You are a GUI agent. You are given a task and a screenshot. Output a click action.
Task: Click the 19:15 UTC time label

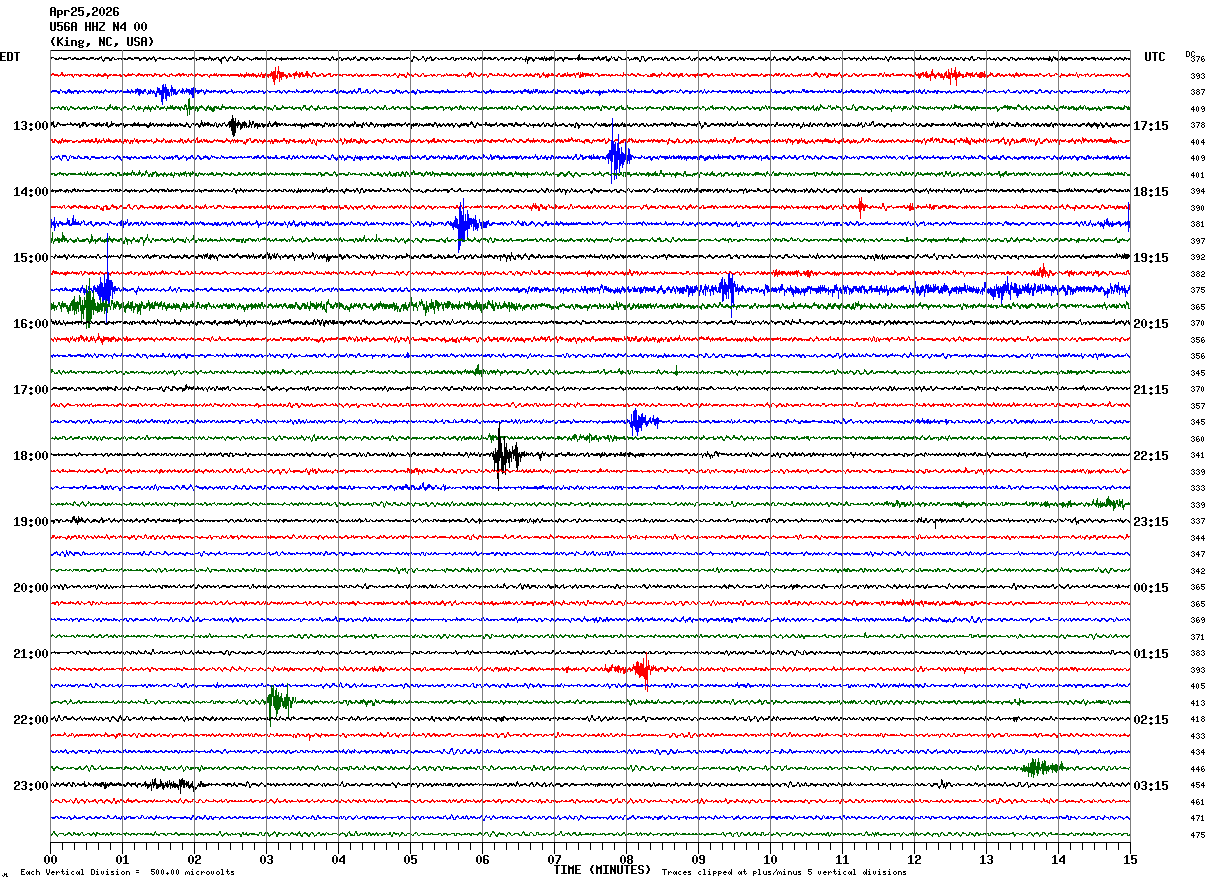pyautogui.click(x=1151, y=258)
